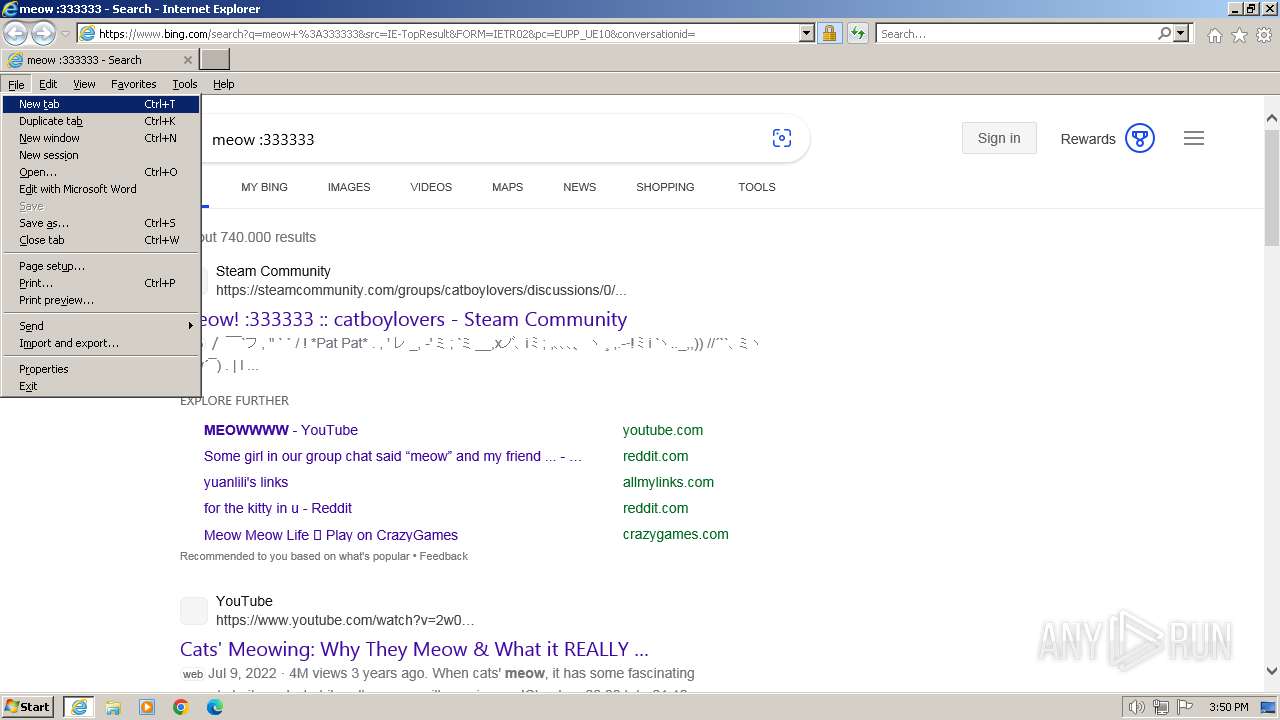Click Bing visual search camera icon
The height and width of the screenshot is (720, 1280).
(x=782, y=139)
